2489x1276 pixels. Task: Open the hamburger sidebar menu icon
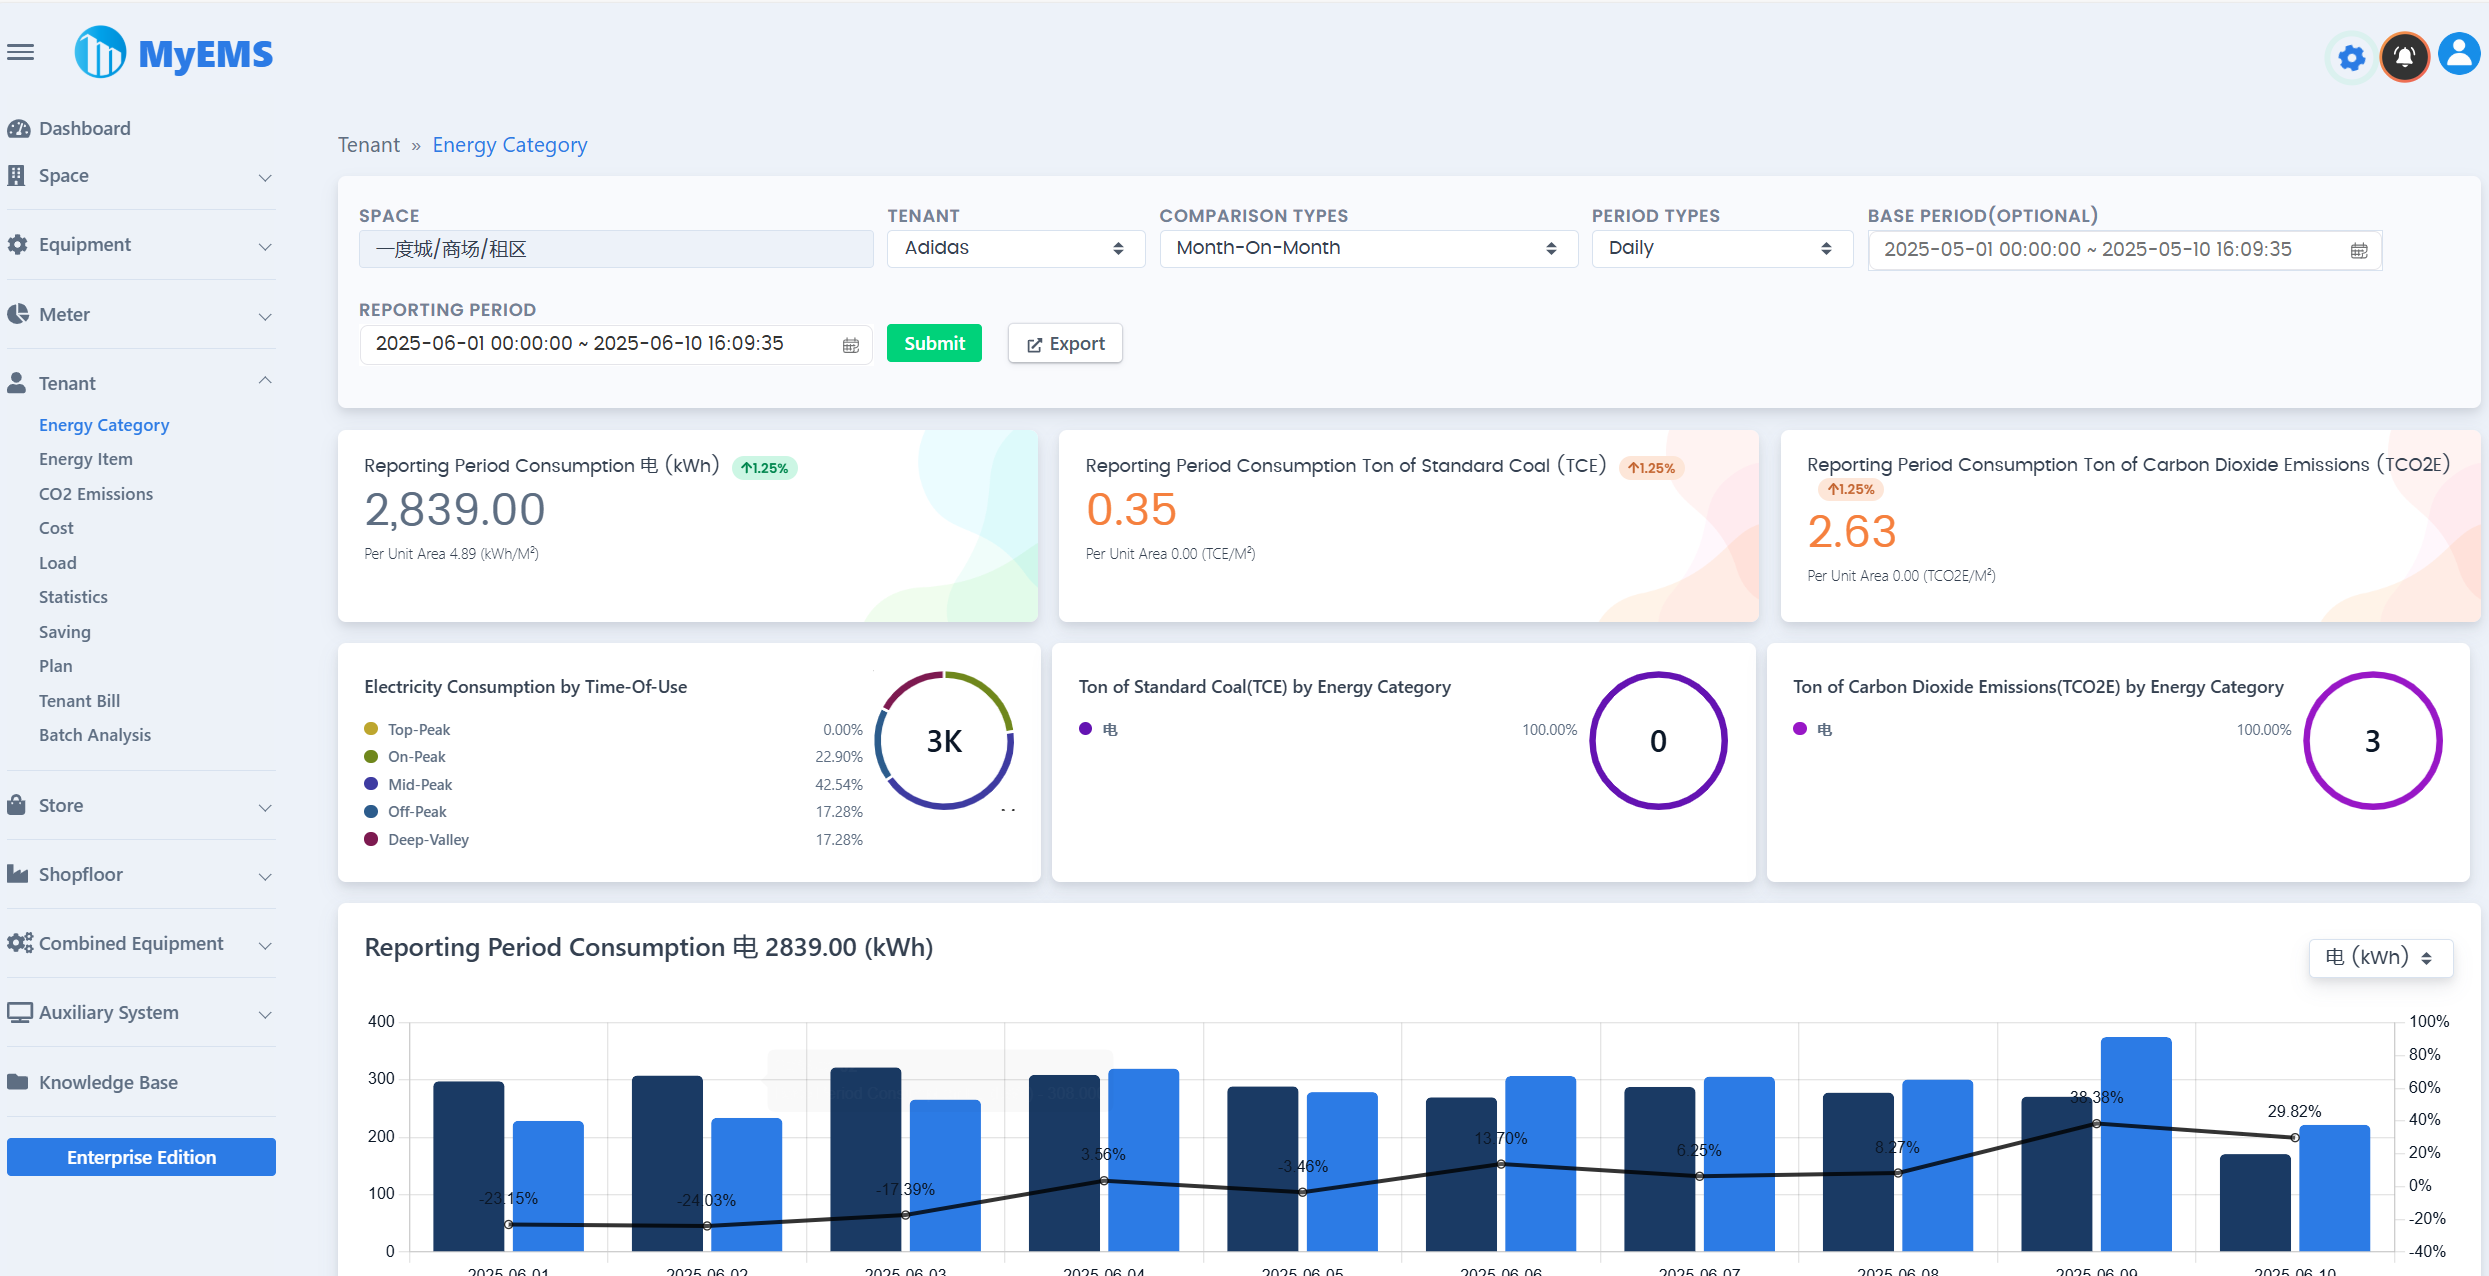(20, 52)
